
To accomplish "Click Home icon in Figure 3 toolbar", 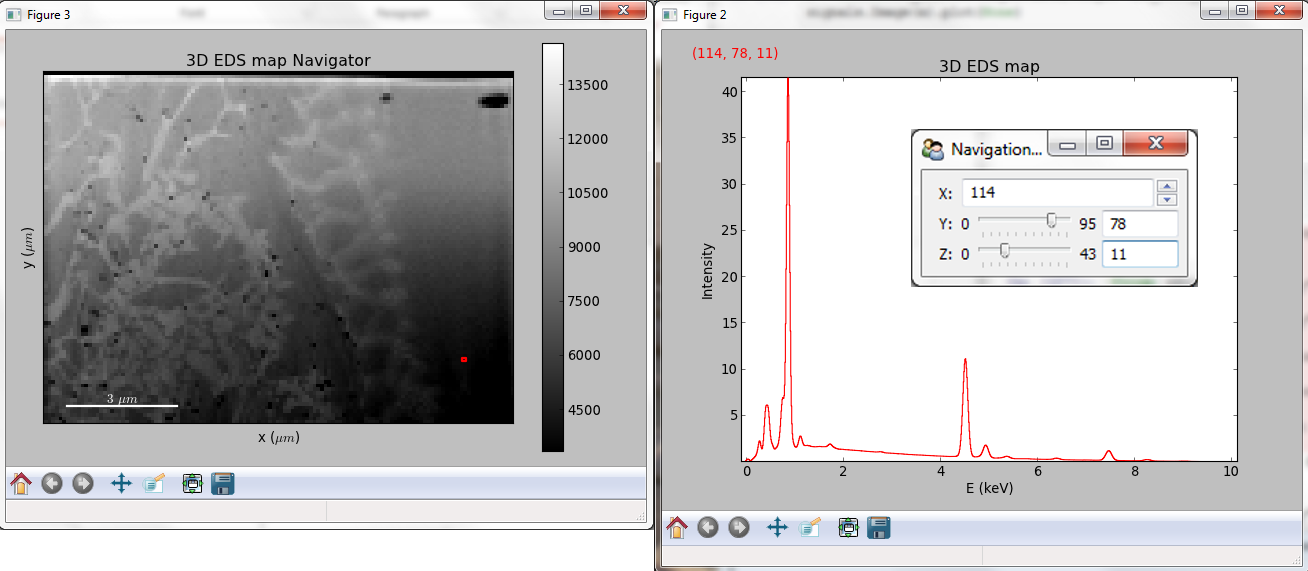I will pyautogui.click(x=21, y=484).
